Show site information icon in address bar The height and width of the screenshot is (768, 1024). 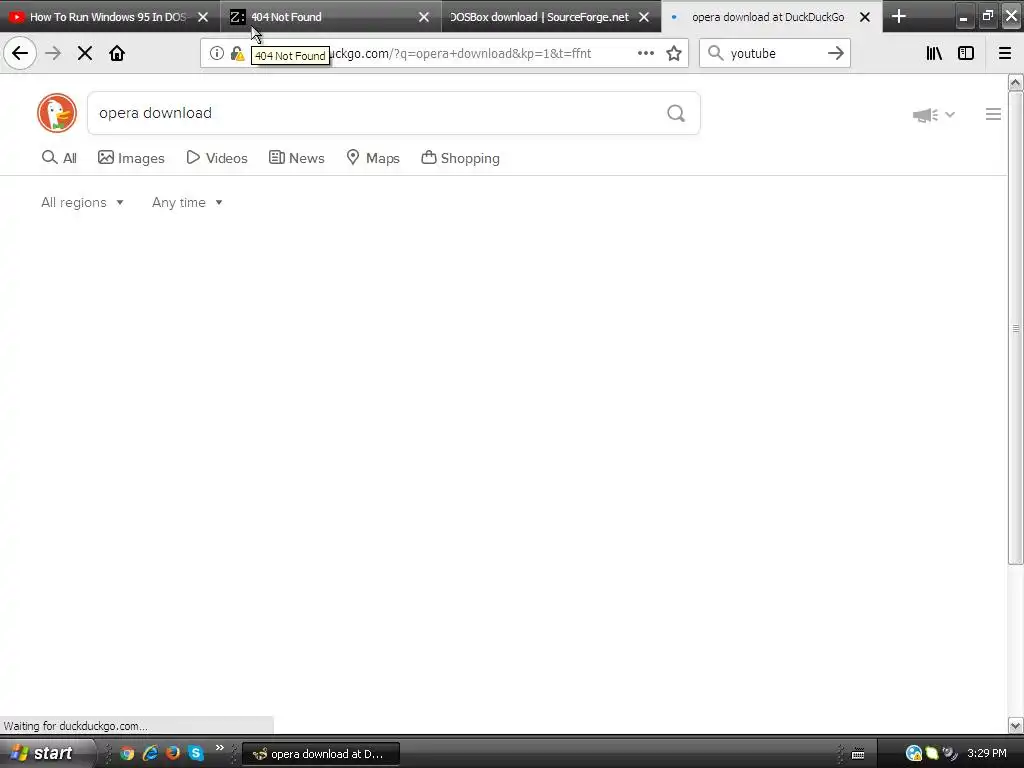[x=217, y=54]
